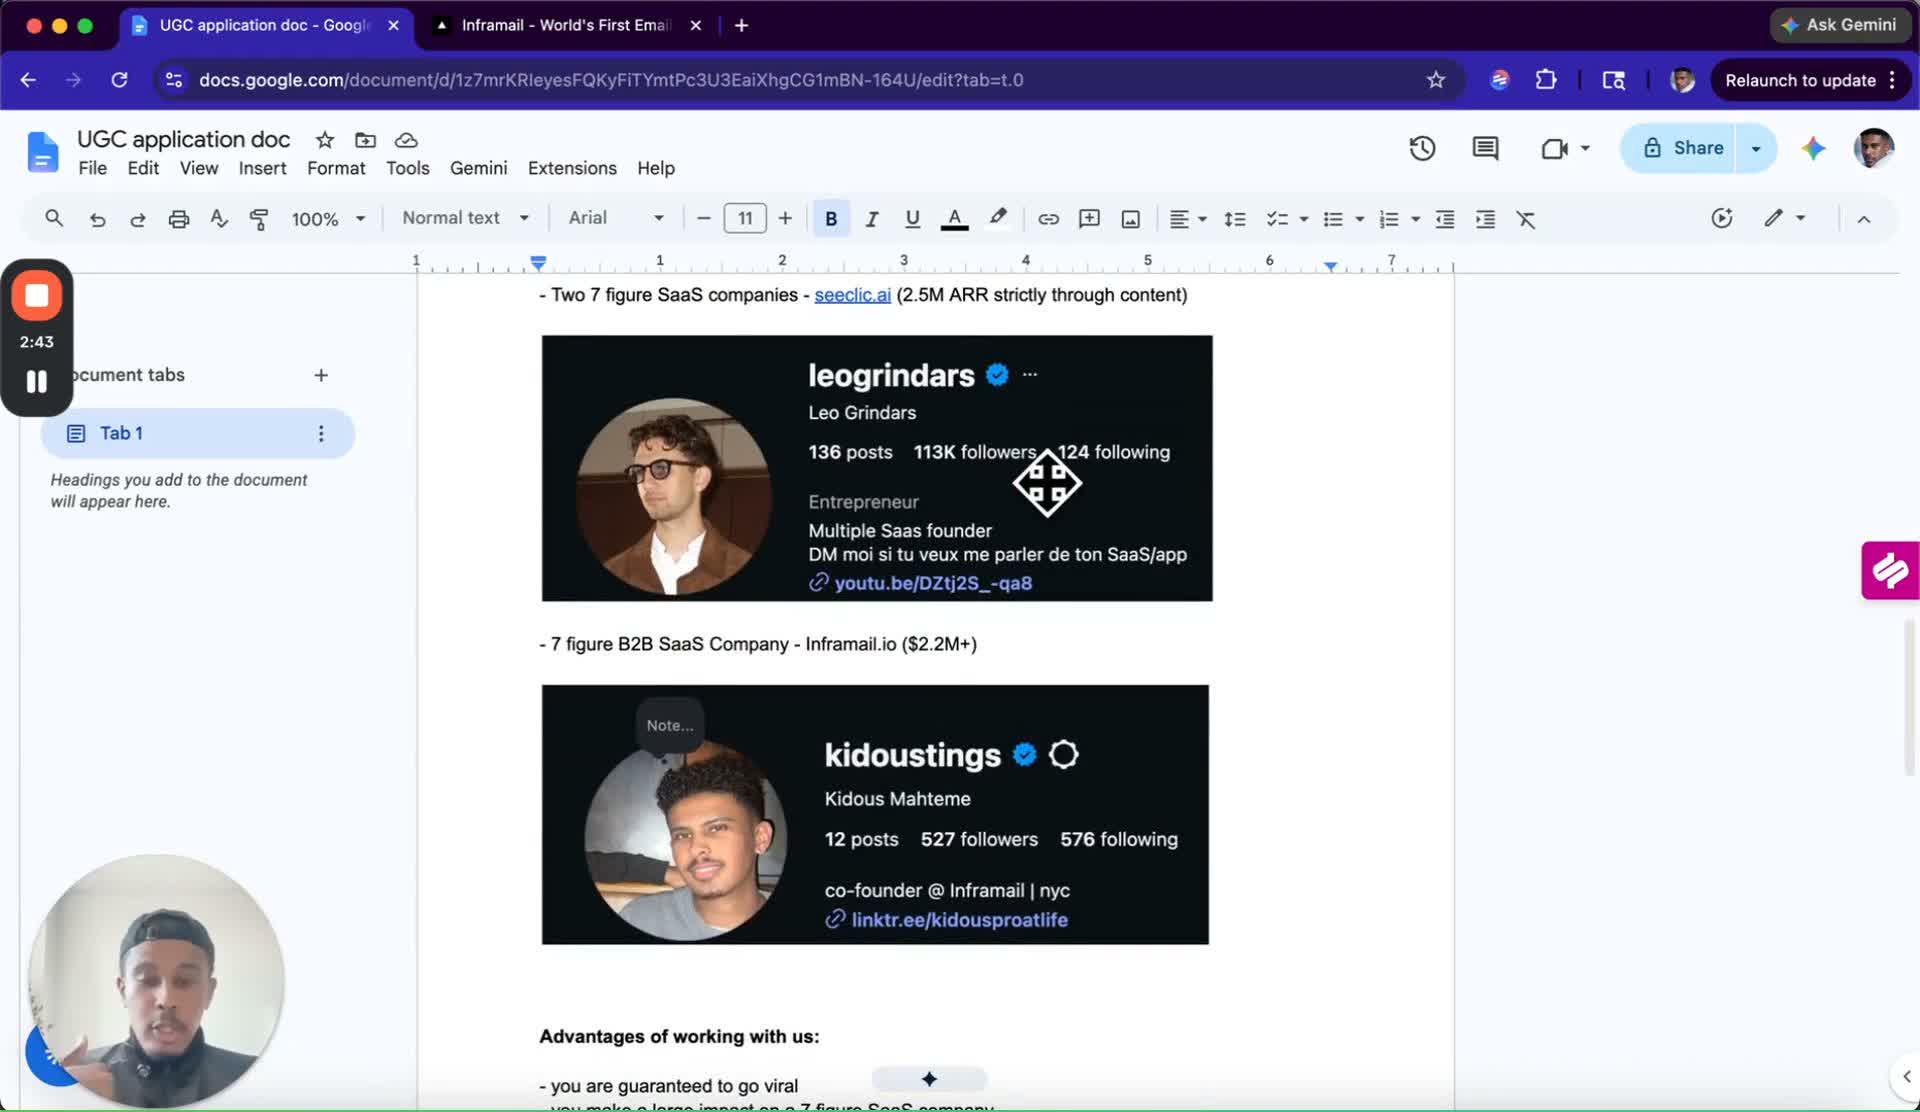Insert a link with chain icon
Screen dimensions: 1920x1112
pos(1048,219)
